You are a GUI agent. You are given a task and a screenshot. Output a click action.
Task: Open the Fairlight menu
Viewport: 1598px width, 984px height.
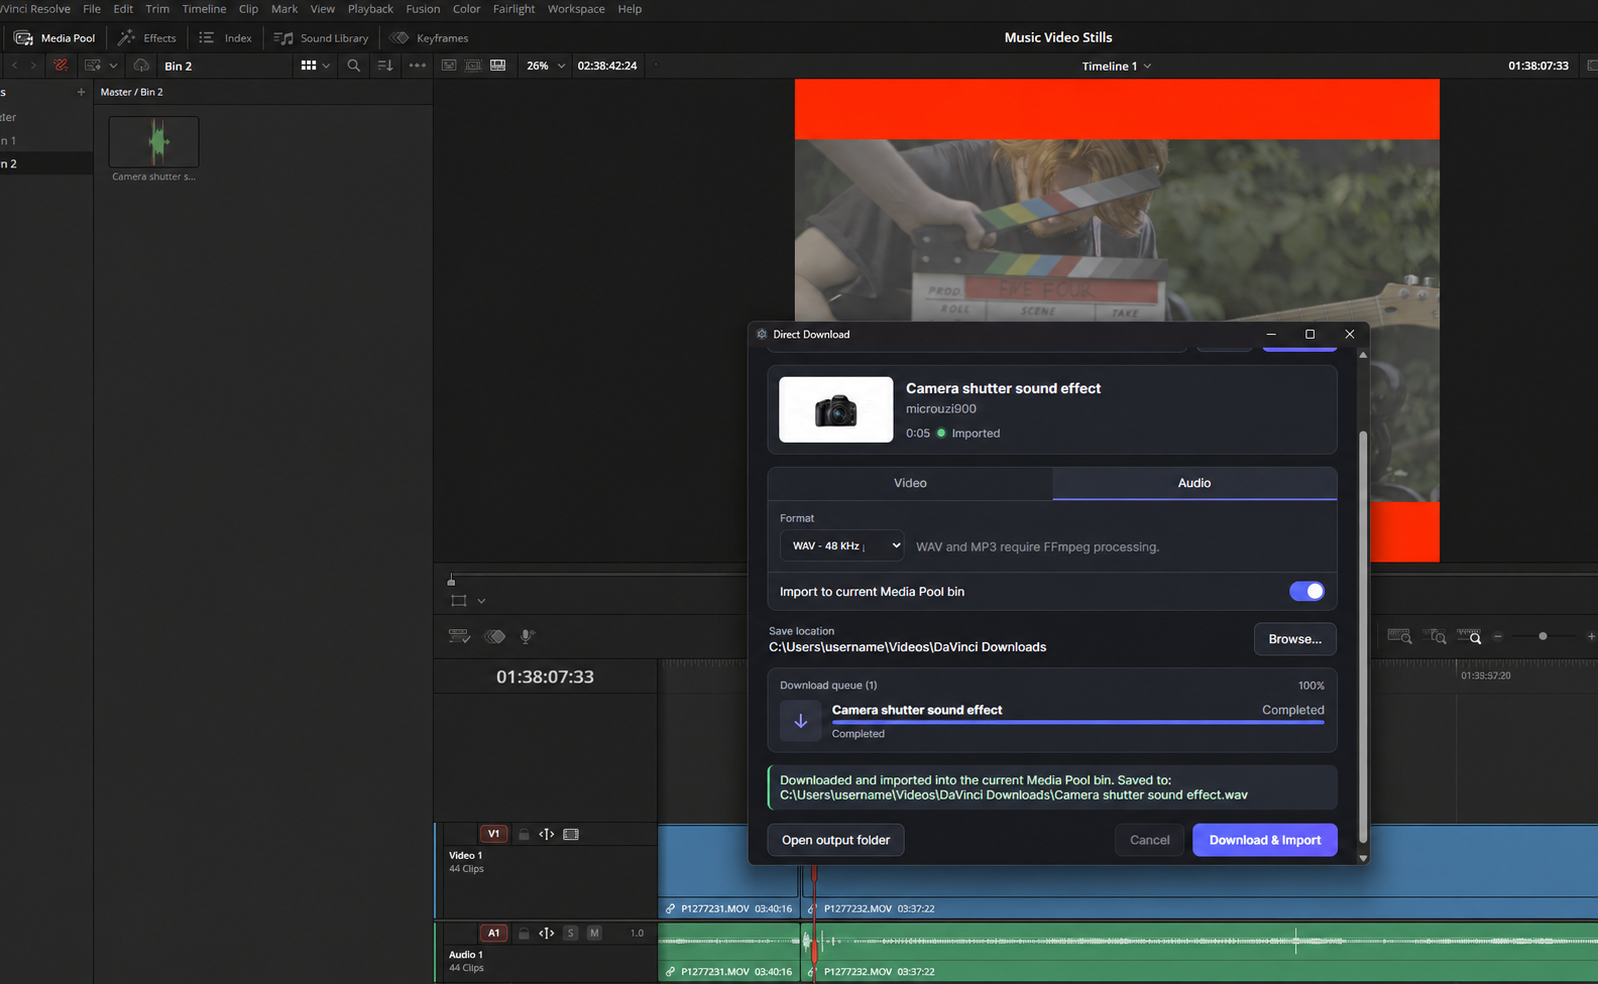(514, 9)
